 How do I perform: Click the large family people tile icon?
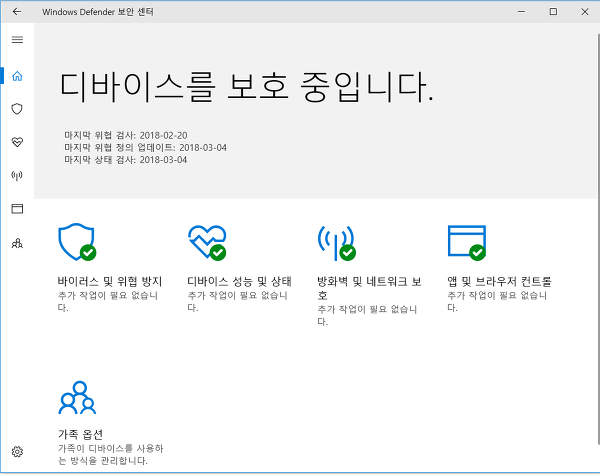point(77,397)
